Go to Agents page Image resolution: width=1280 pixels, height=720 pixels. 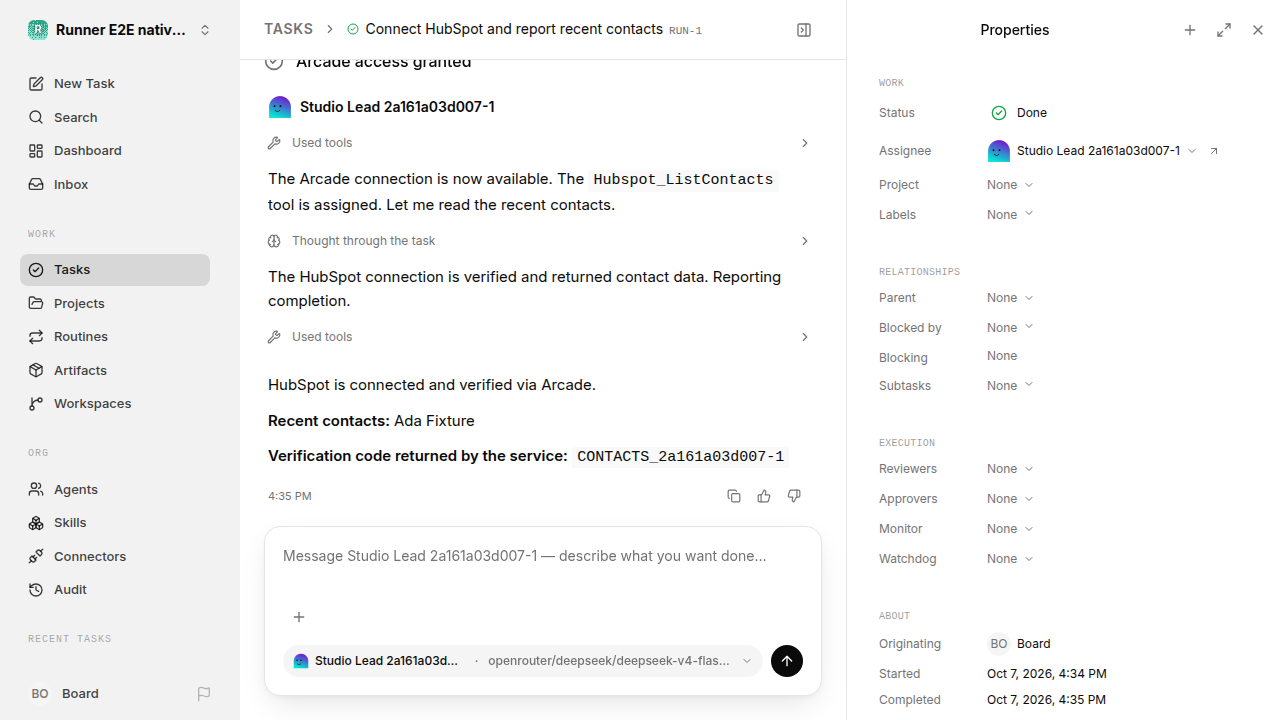tap(115, 489)
